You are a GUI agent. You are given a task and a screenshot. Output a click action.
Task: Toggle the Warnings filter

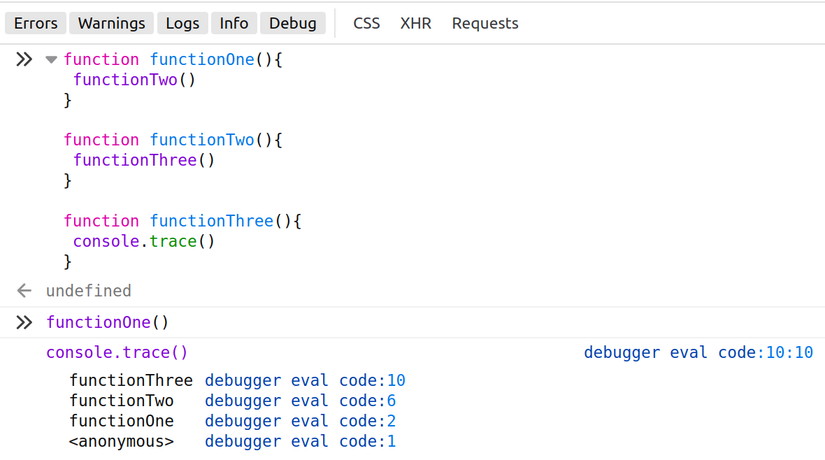pos(112,23)
